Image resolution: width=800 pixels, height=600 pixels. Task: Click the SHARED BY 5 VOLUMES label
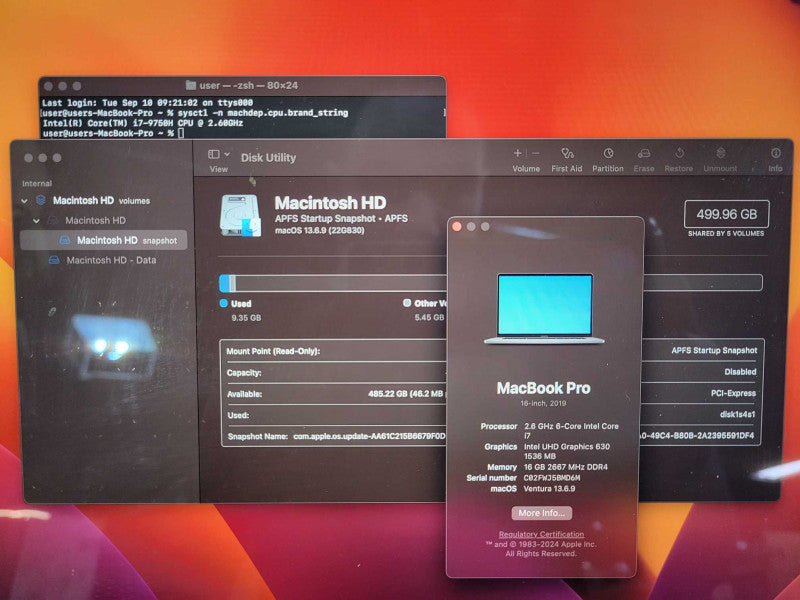726,234
